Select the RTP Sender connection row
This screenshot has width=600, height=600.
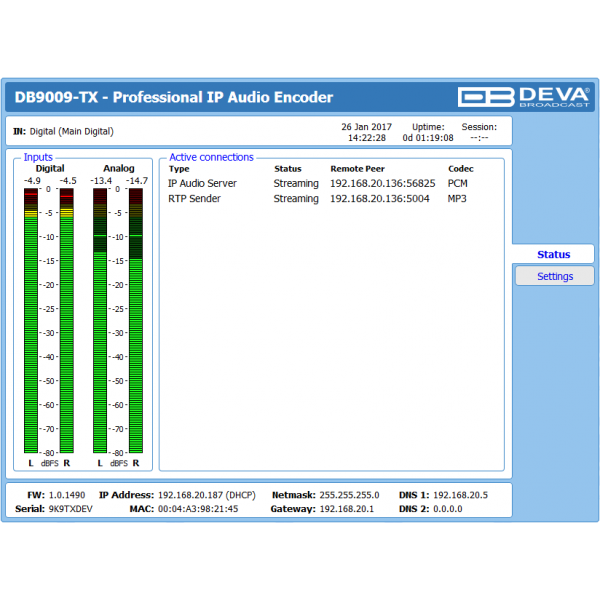(318, 199)
